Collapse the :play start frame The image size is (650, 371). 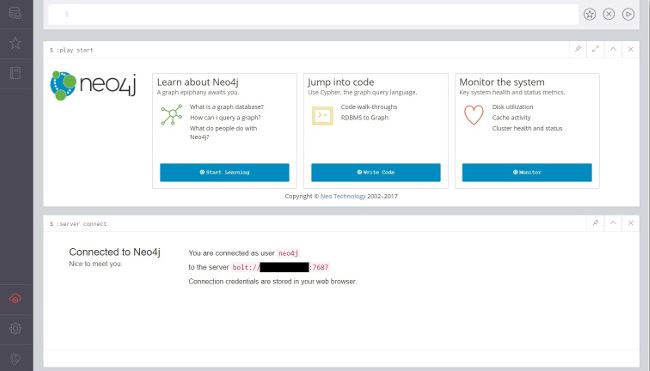(613, 49)
